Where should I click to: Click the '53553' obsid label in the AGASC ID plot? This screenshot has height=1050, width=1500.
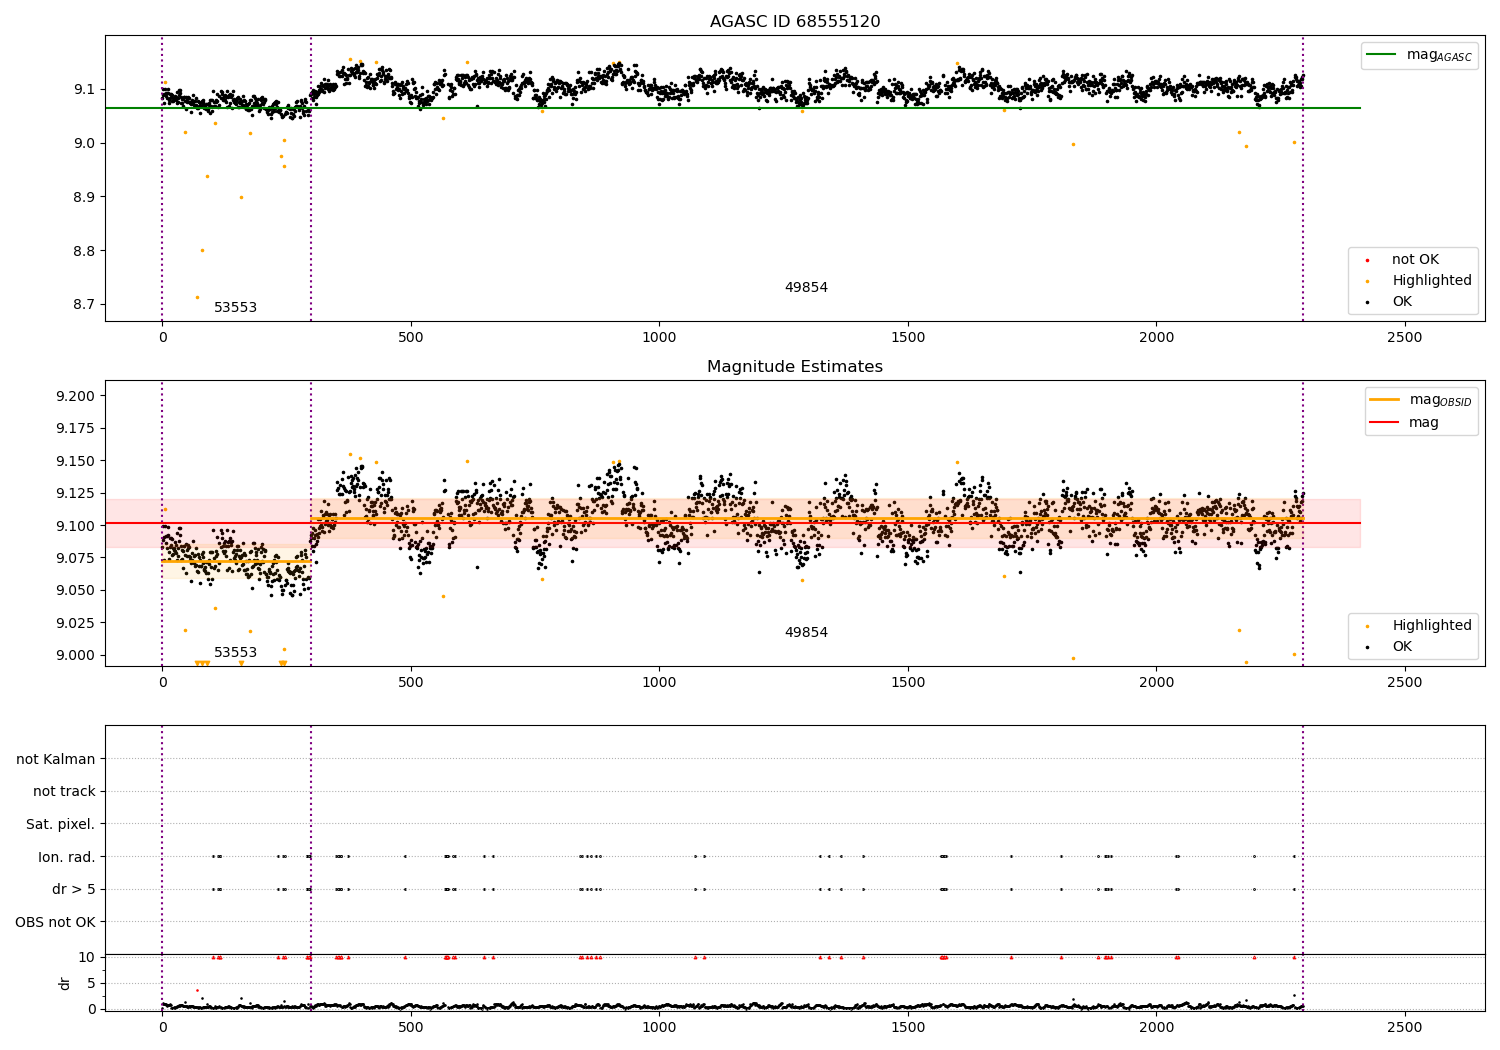(236, 308)
